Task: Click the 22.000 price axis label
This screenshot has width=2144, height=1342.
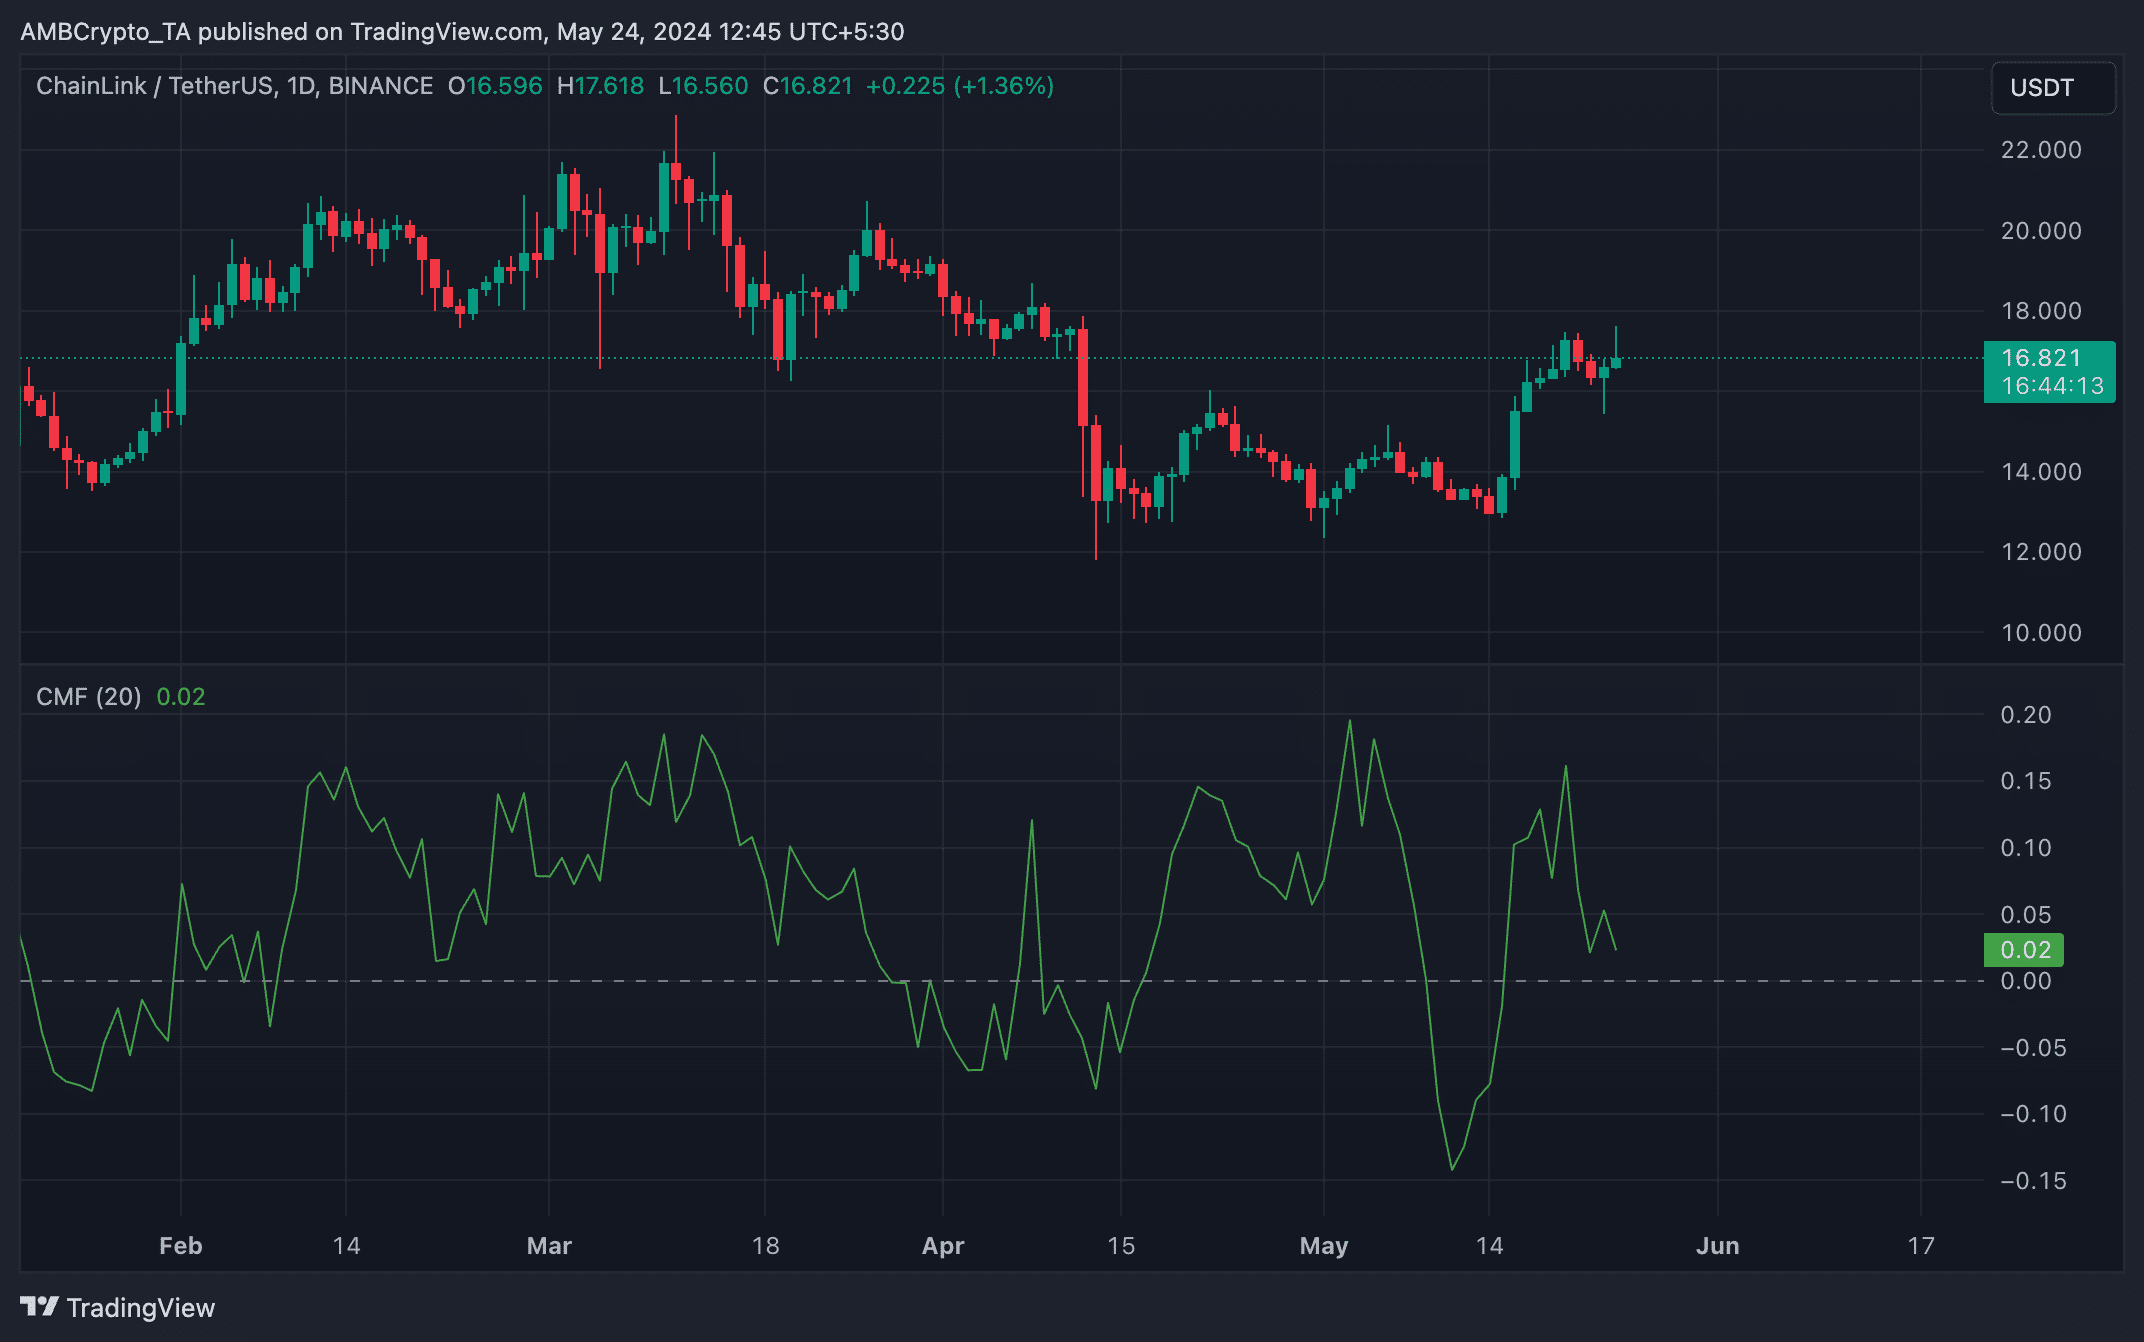Action: click(2041, 150)
